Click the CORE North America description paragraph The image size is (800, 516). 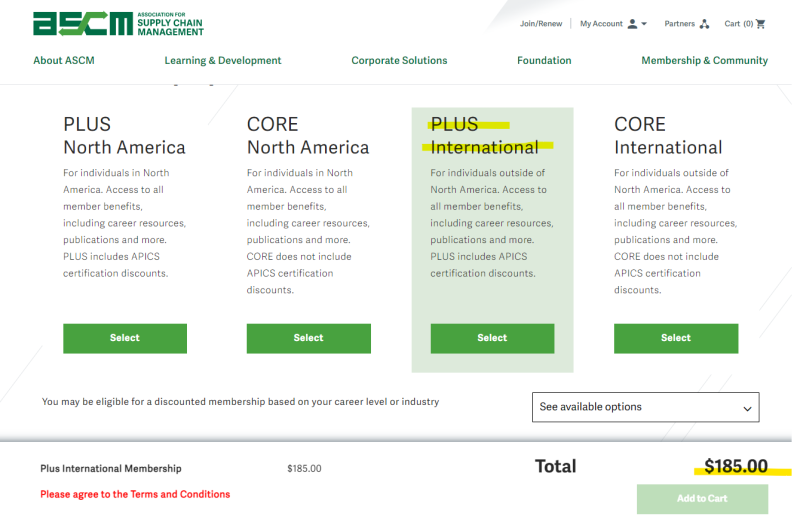(308, 231)
